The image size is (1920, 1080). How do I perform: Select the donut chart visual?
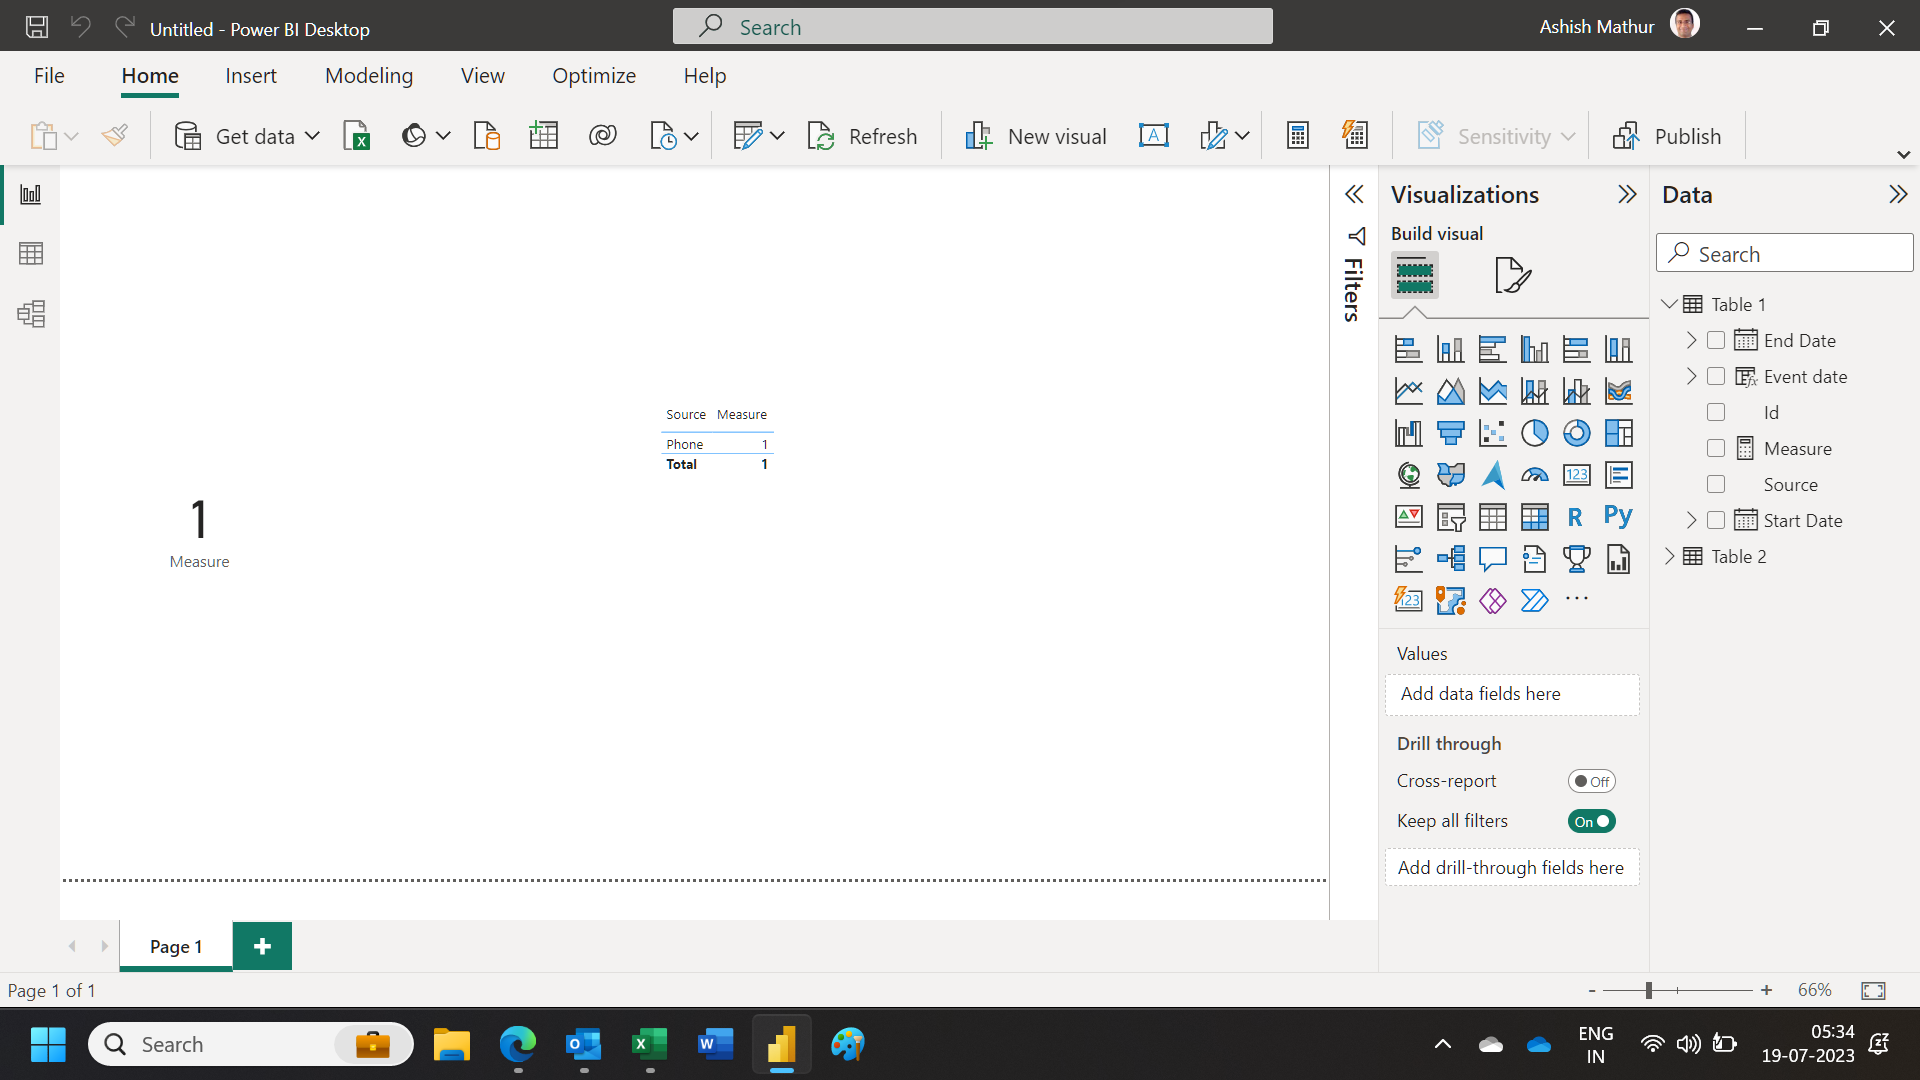[x=1576, y=433]
